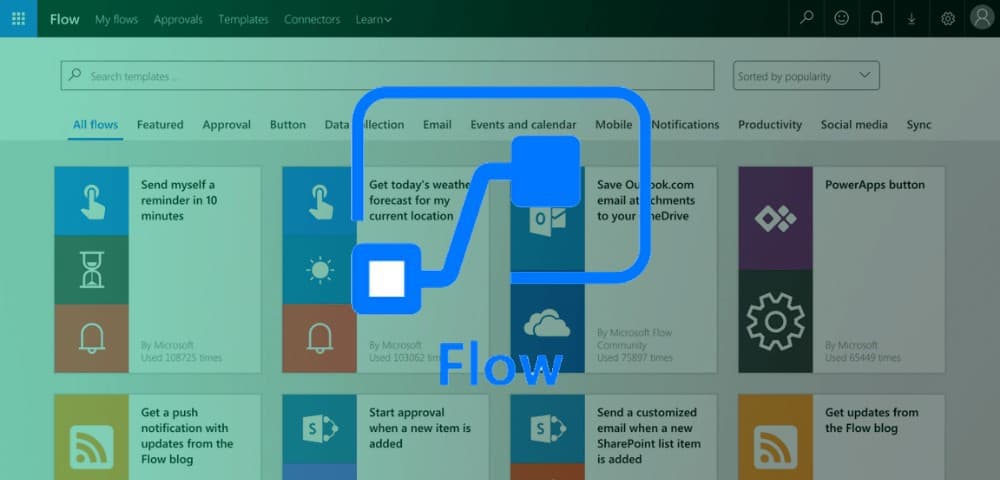Open Connectors in the top navigation
1000x480 pixels.
point(312,19)
